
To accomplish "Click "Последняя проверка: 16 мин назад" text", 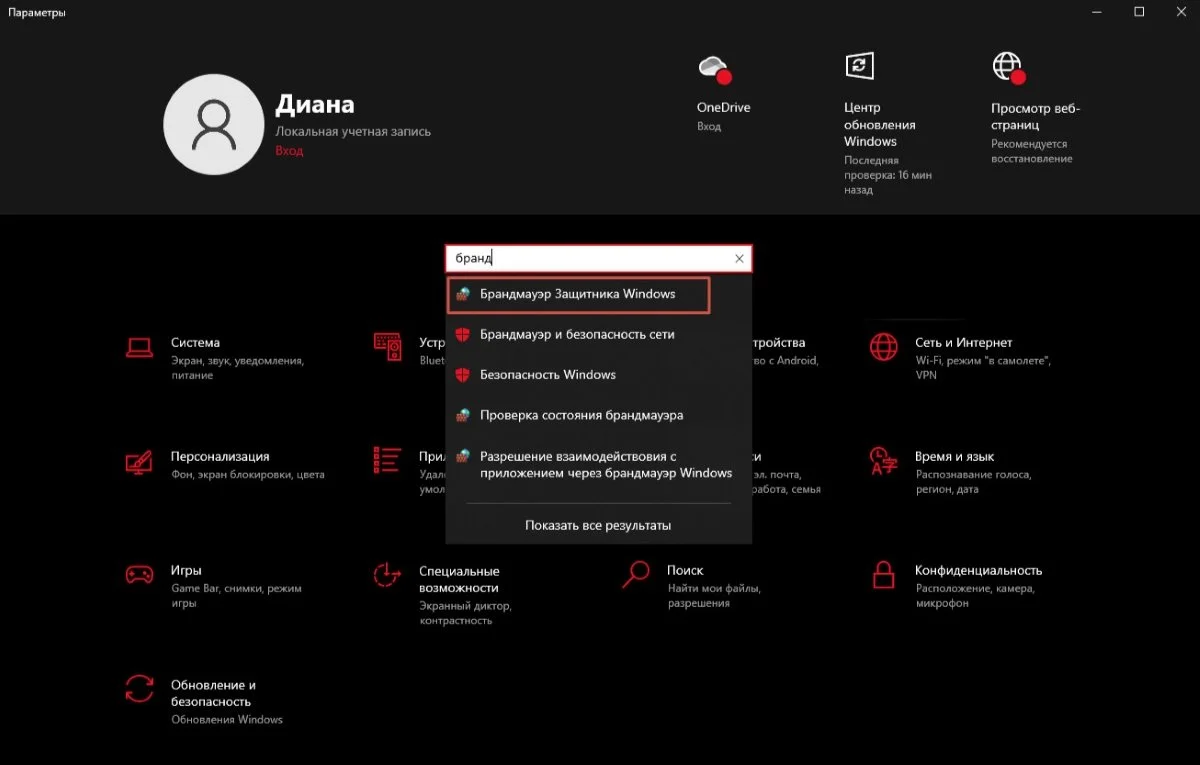I will click(887, 175).
